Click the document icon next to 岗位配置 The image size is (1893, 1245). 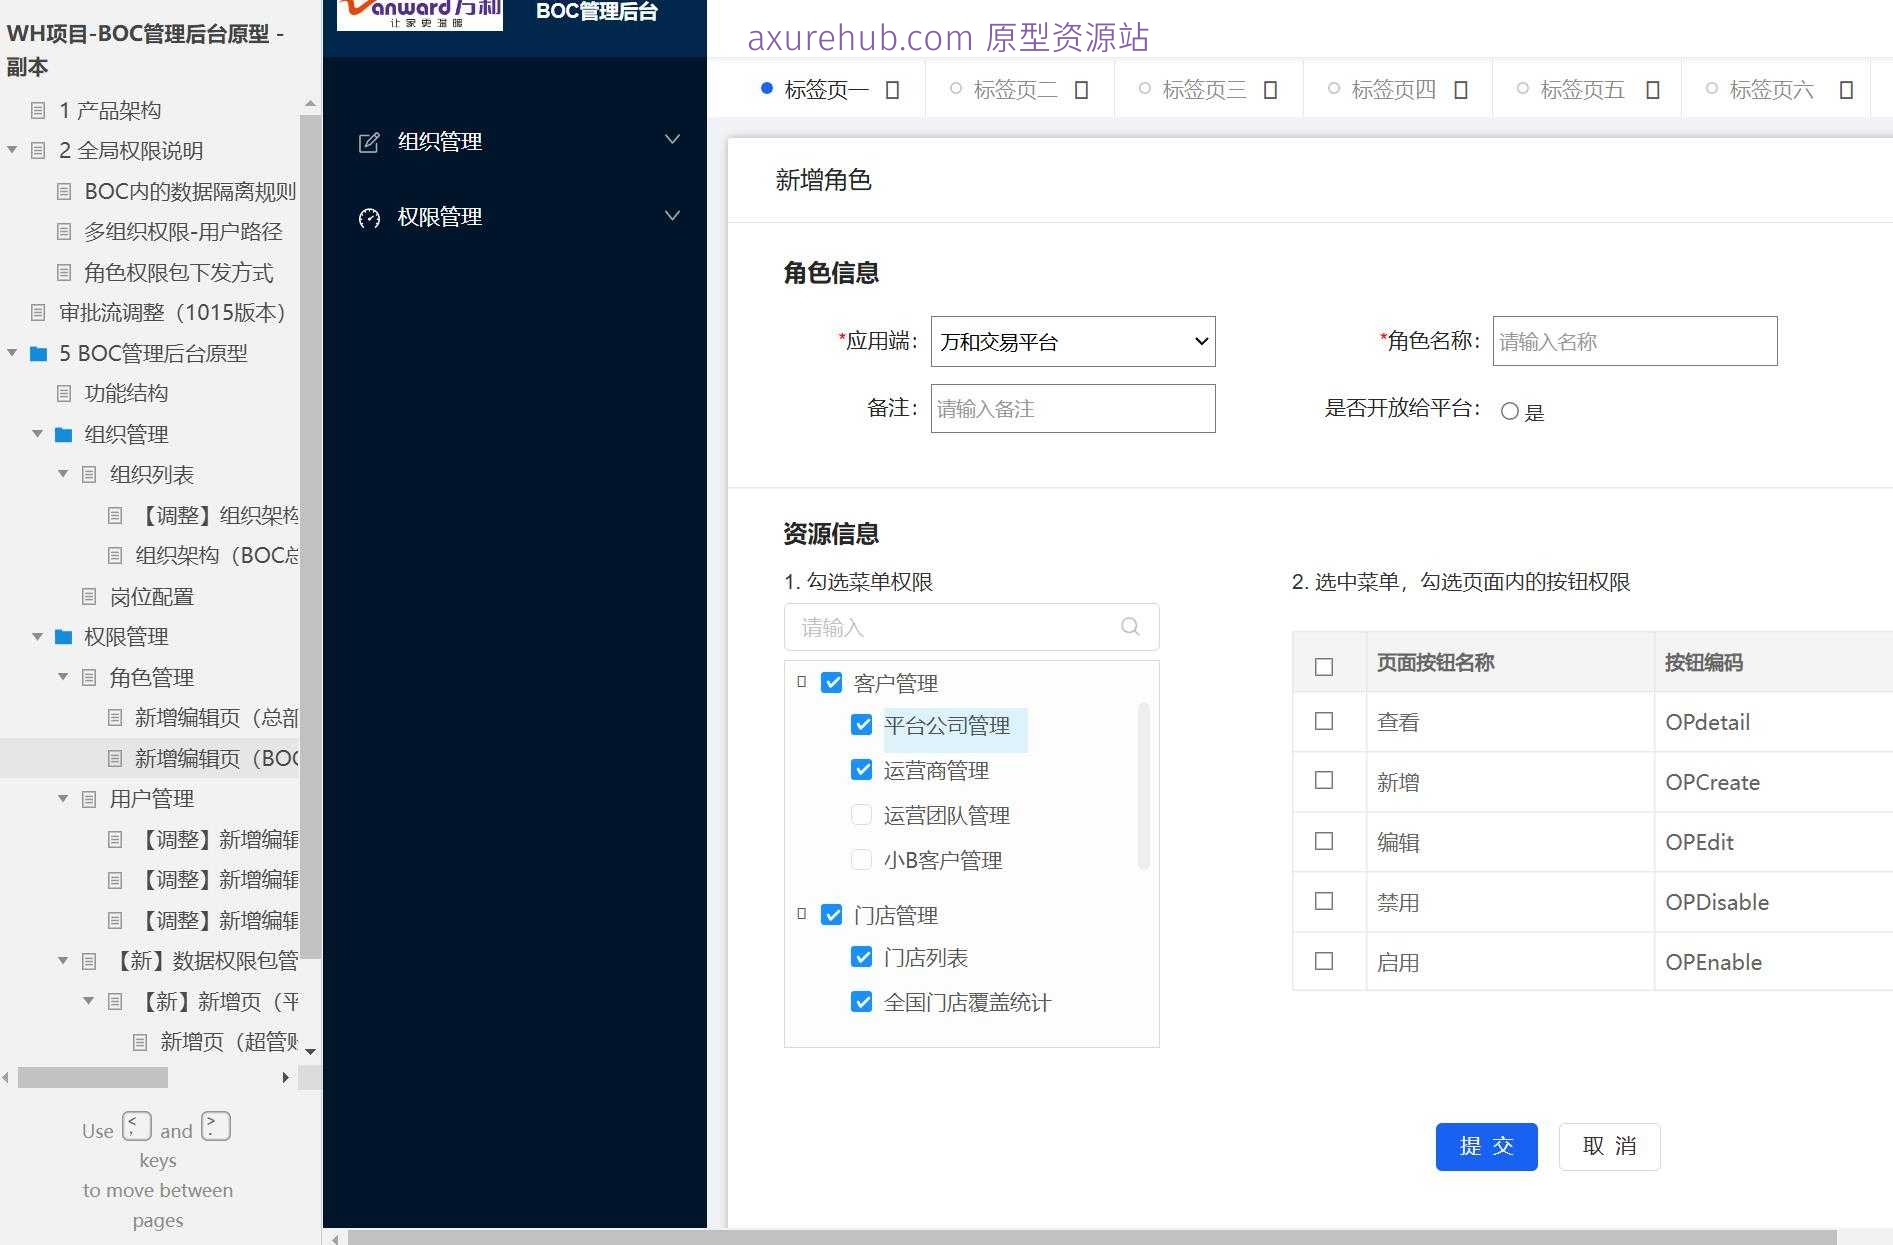pos(89,596)
